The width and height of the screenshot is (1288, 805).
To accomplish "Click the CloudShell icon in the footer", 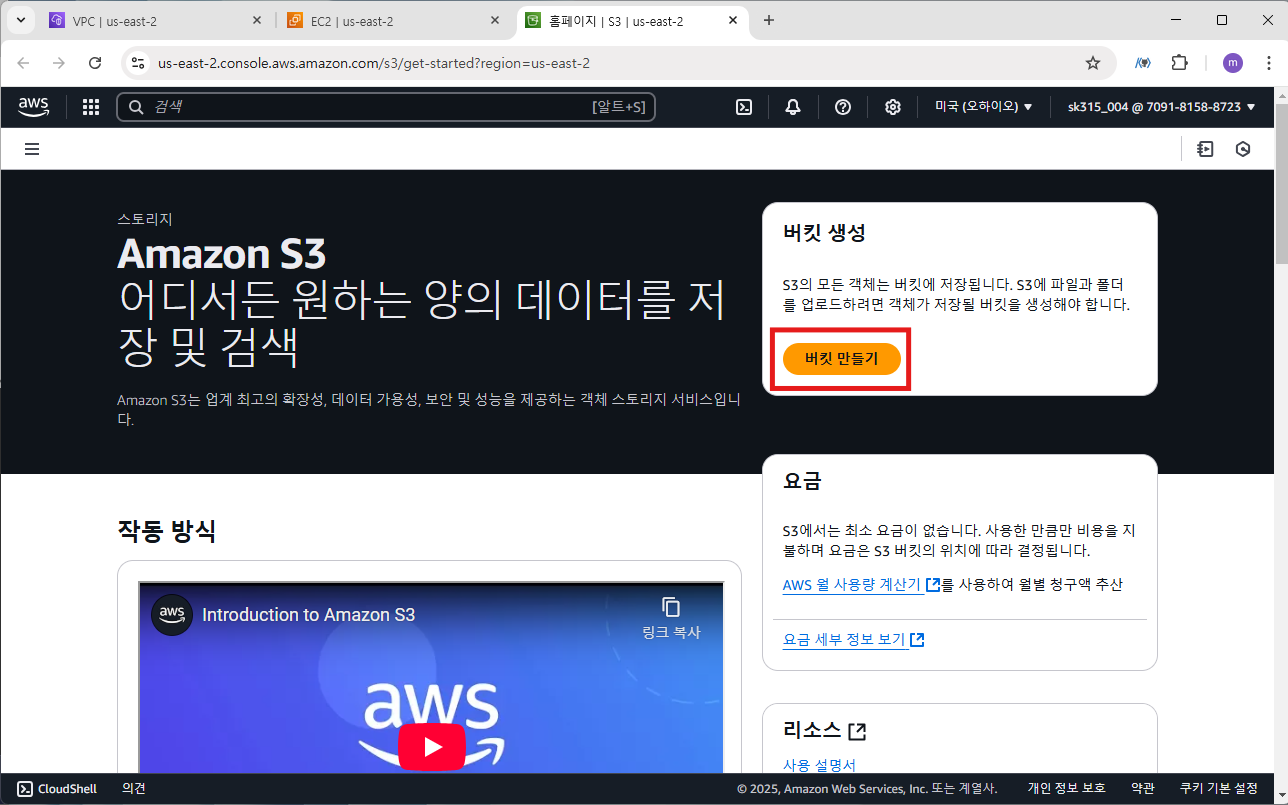I will tap(25, 789).
